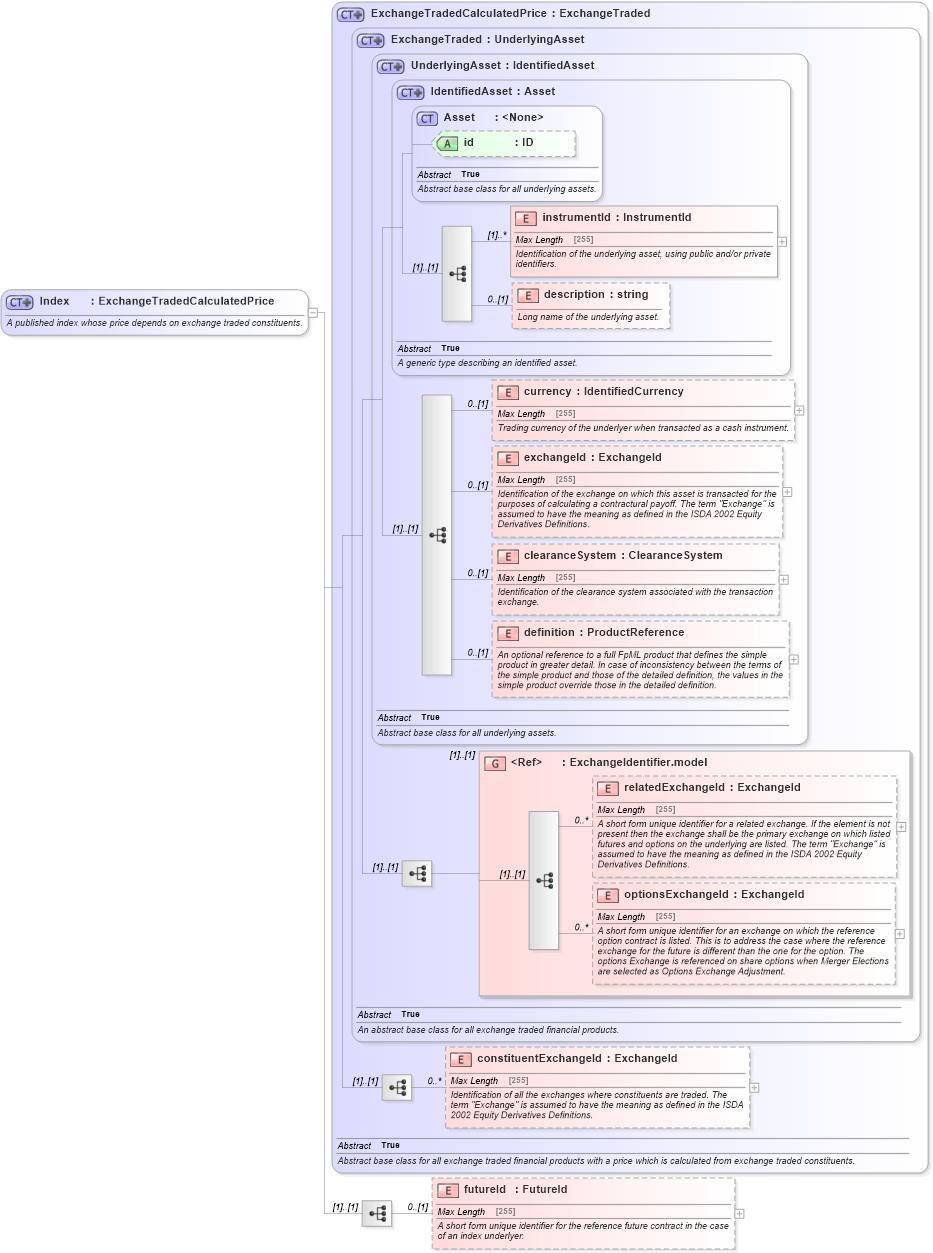Click the optionsExchangeId element name
Viewport: 933px width, 1253px height.
point(677,894)
